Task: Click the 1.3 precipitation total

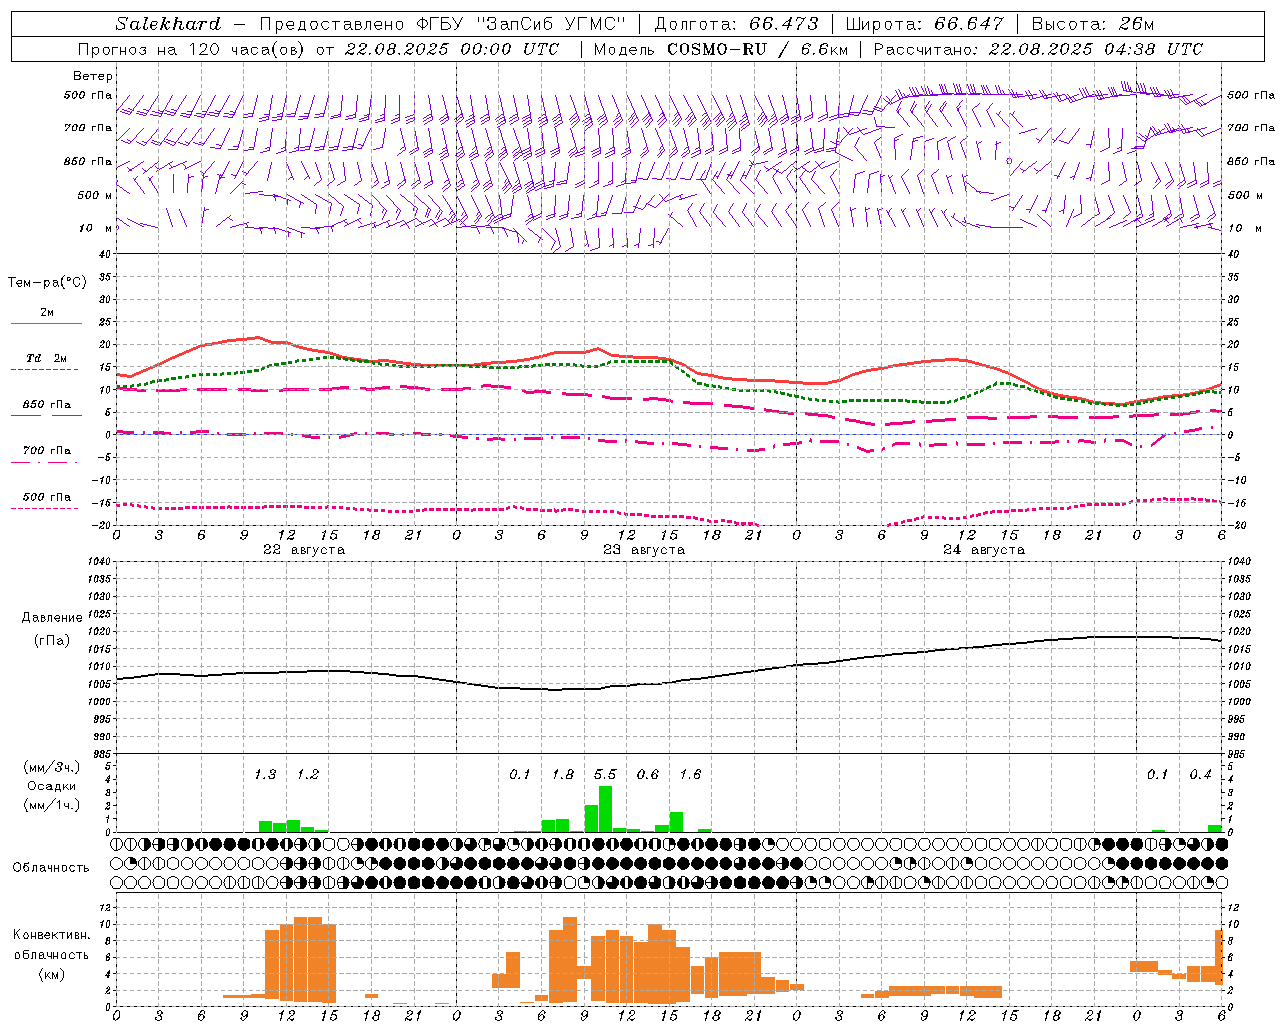Action: click(x=265, y=774)
